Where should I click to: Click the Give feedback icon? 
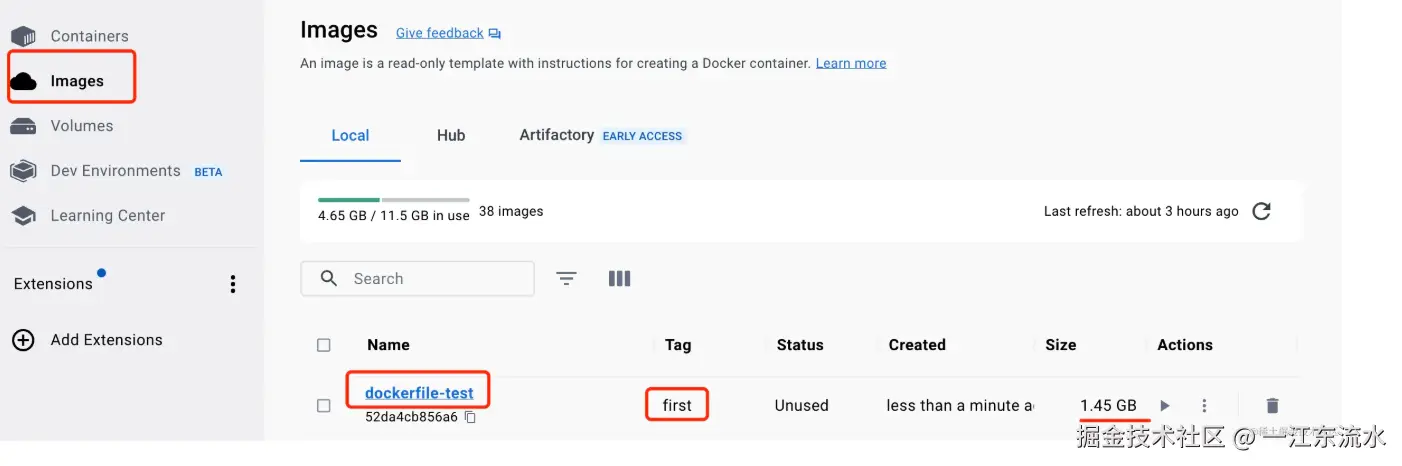tap(495, 33)
